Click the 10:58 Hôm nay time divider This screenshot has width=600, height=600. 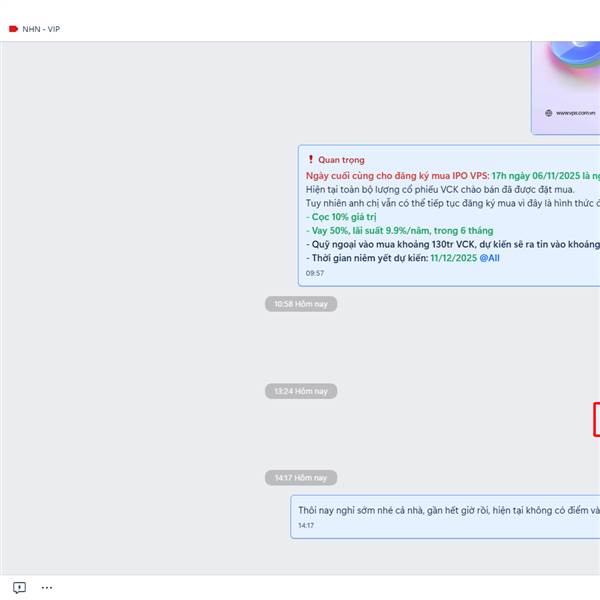coord(301,304)
